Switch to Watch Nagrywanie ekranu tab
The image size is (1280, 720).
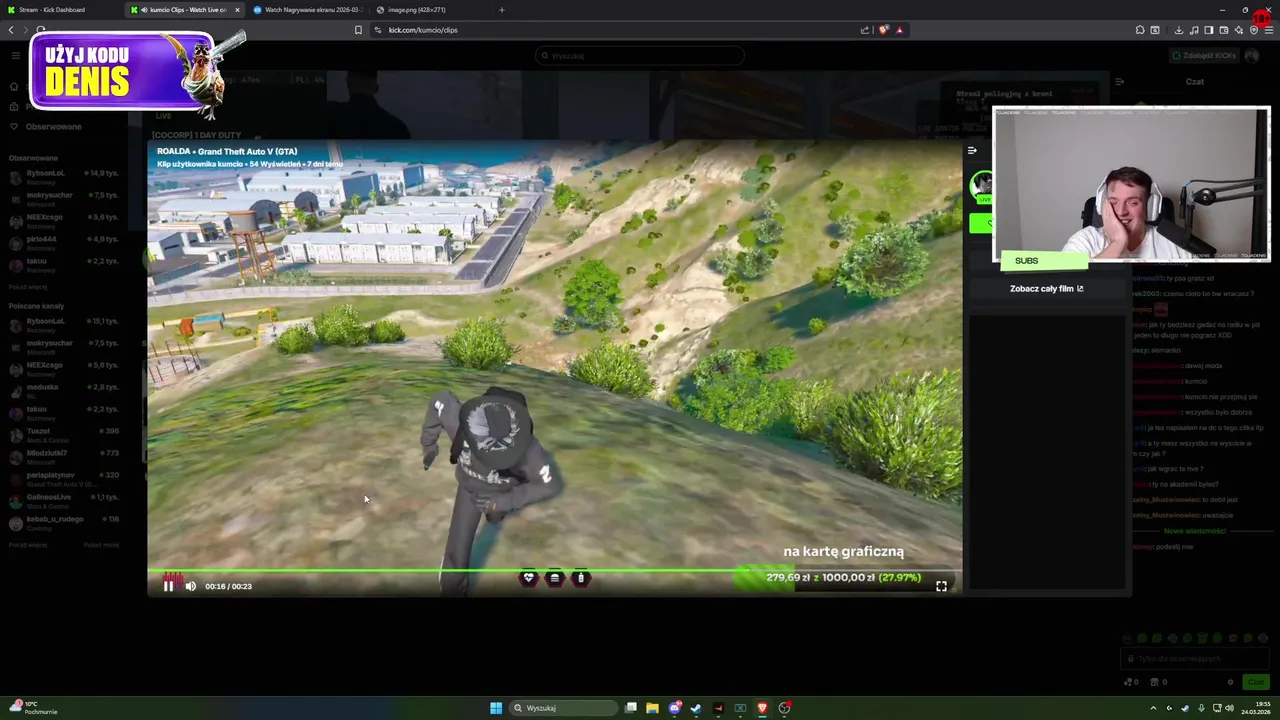(310, 10)
